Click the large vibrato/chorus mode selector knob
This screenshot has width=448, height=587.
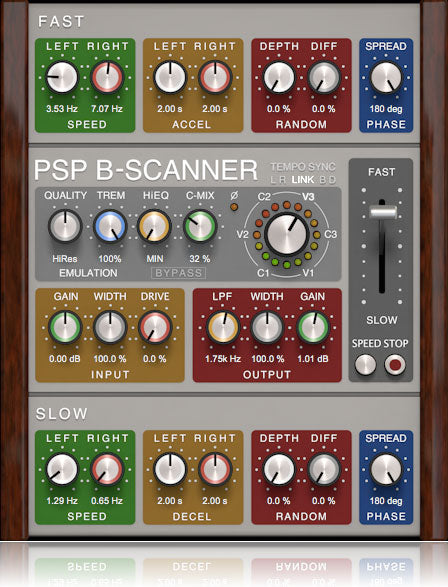286,235
